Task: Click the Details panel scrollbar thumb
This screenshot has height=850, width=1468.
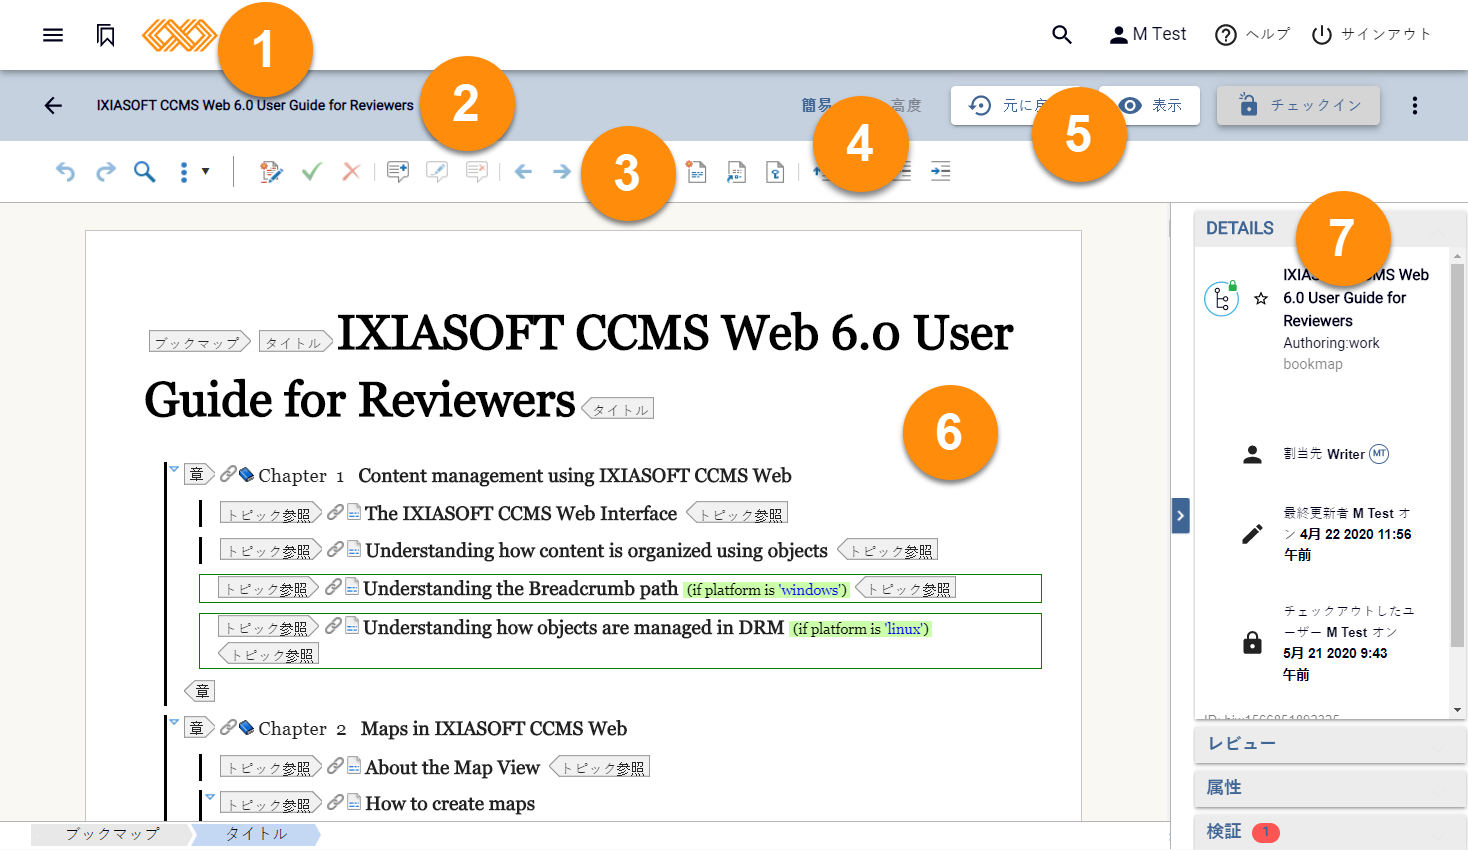Action: point(1457,455)
